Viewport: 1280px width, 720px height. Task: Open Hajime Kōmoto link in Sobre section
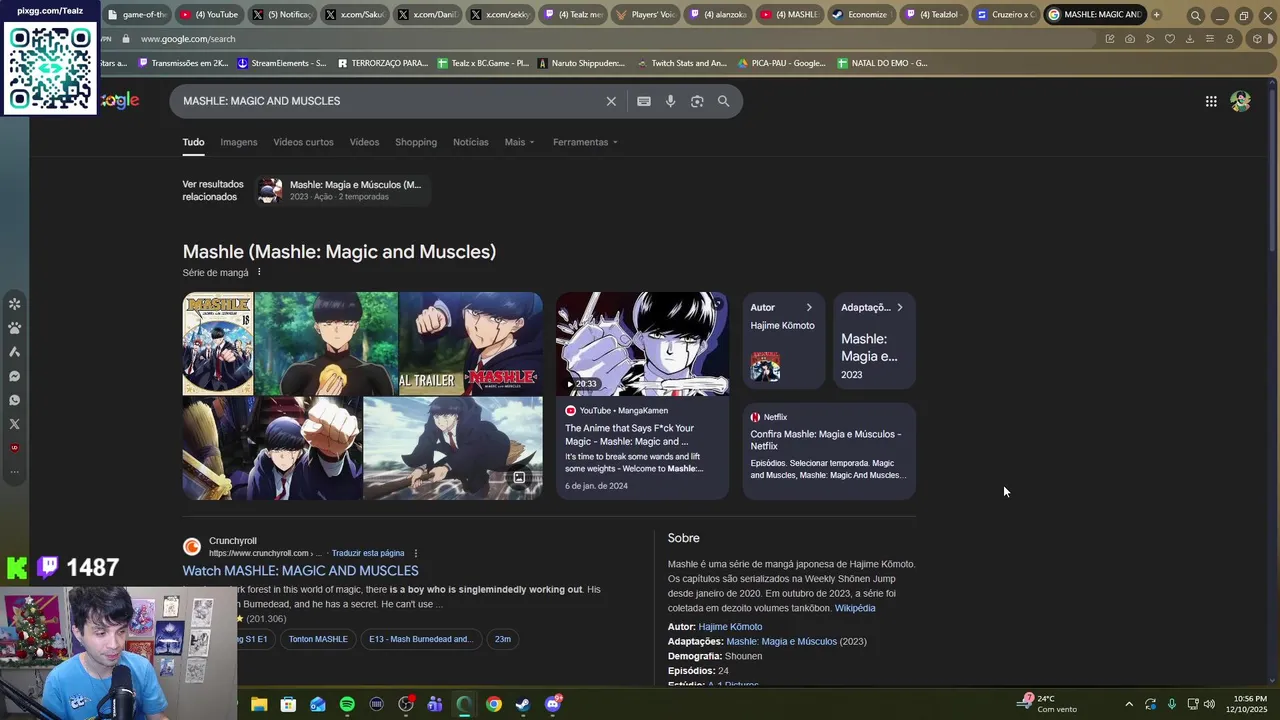click(x=730, y=627)
